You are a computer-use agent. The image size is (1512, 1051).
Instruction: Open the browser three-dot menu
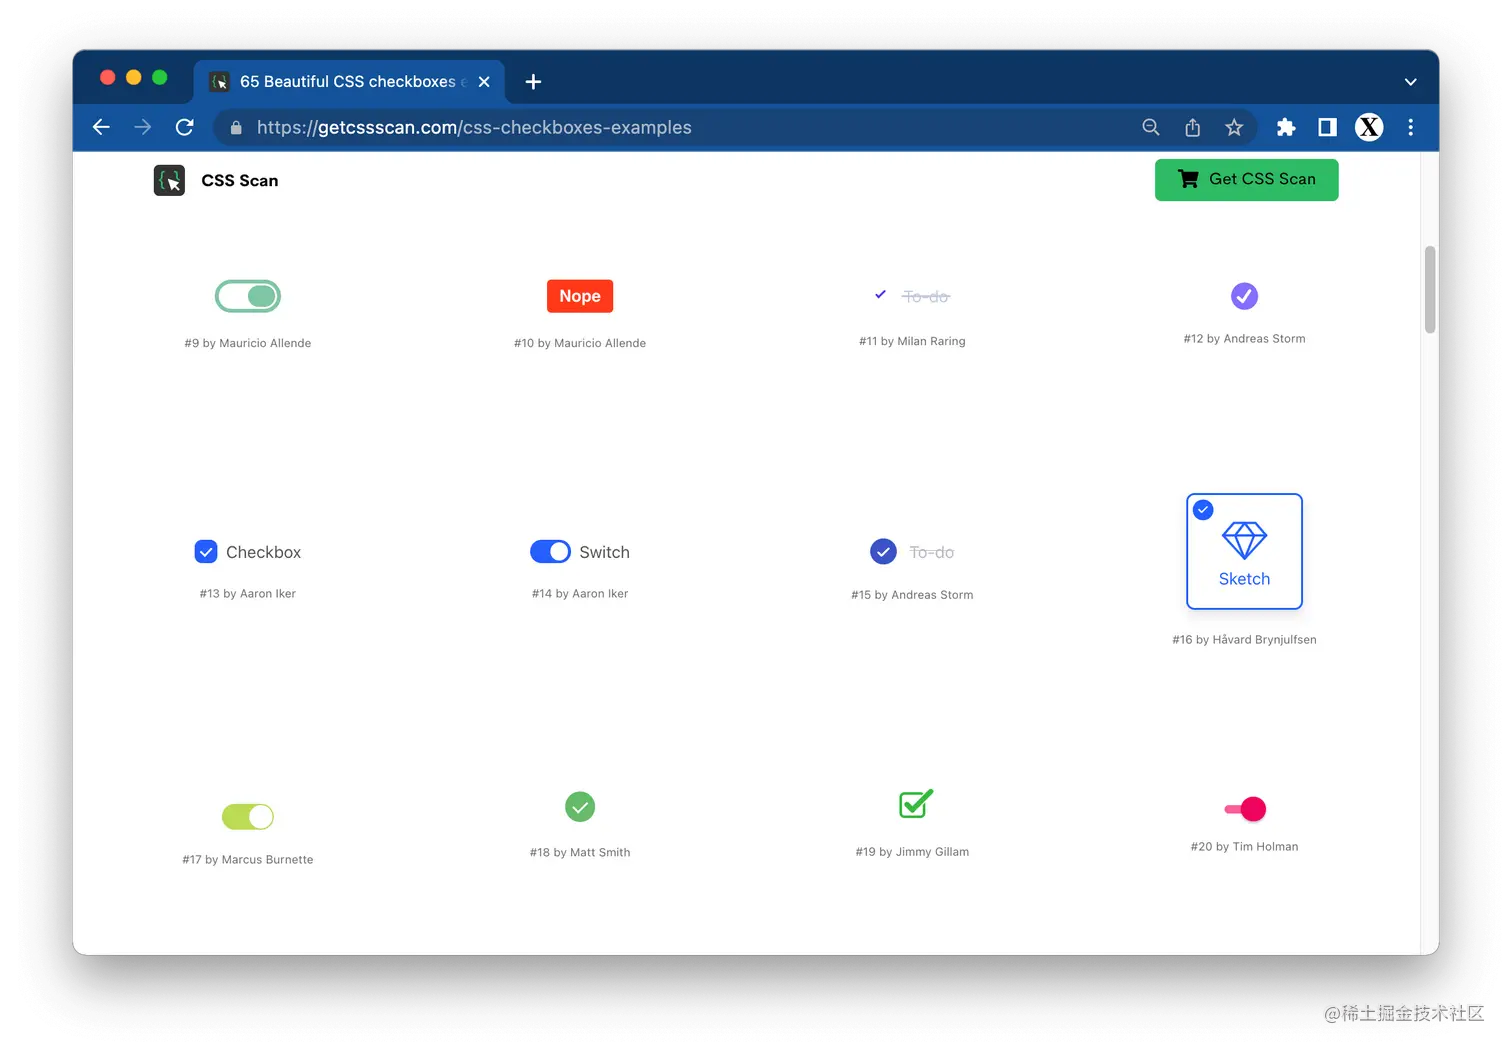[1411, 127]
